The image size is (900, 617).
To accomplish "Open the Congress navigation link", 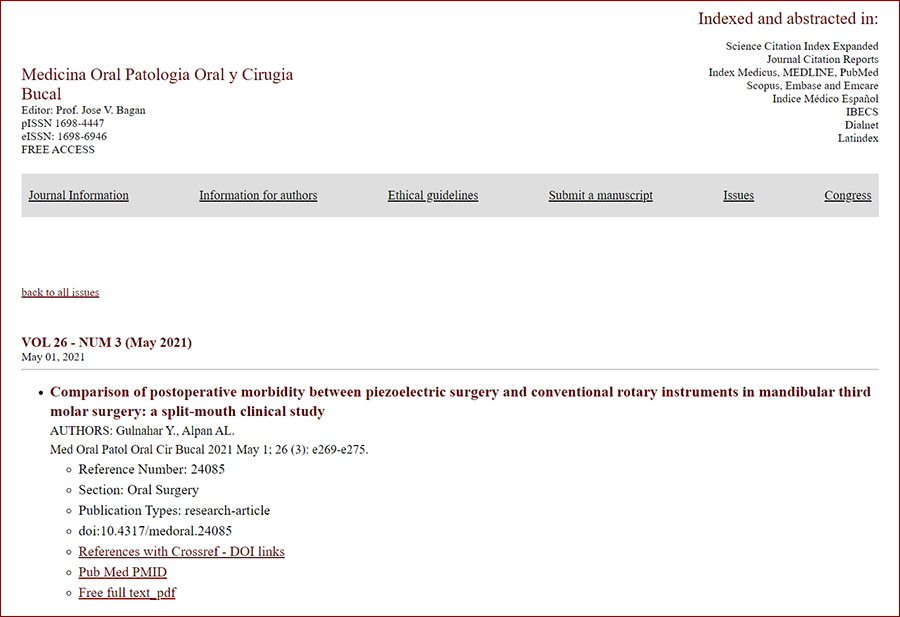I will click(x=848, y=195).
